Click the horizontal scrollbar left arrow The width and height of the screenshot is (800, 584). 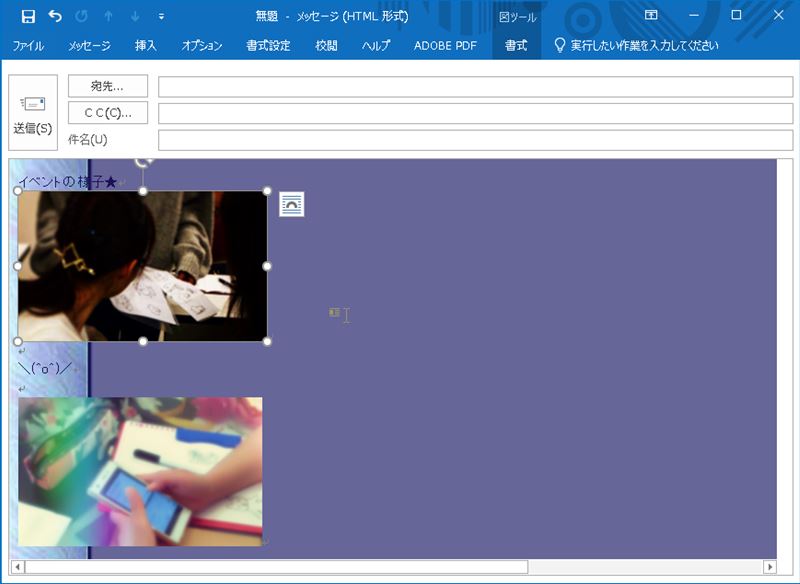click(x=17, y=567)
